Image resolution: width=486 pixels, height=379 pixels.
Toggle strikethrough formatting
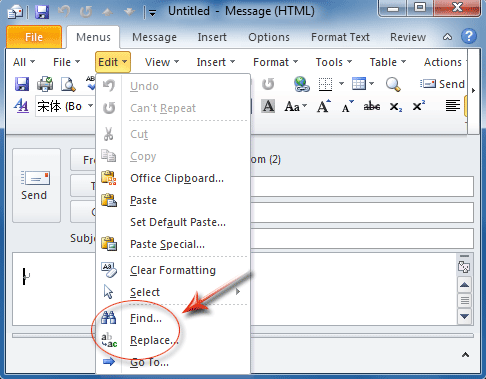tap(372, 106)
